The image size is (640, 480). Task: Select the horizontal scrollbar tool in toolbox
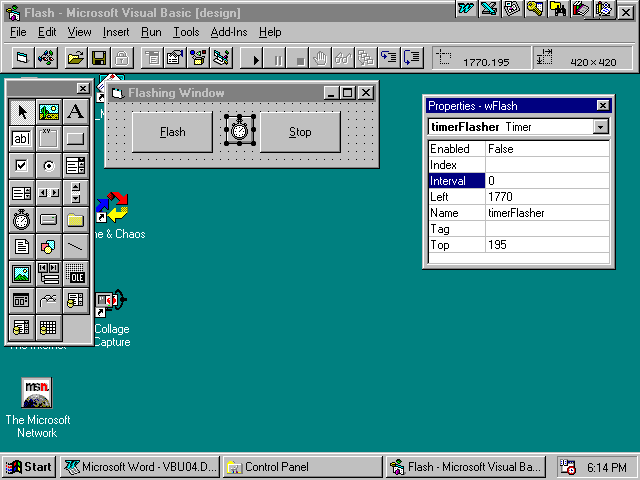click(49, 192)
